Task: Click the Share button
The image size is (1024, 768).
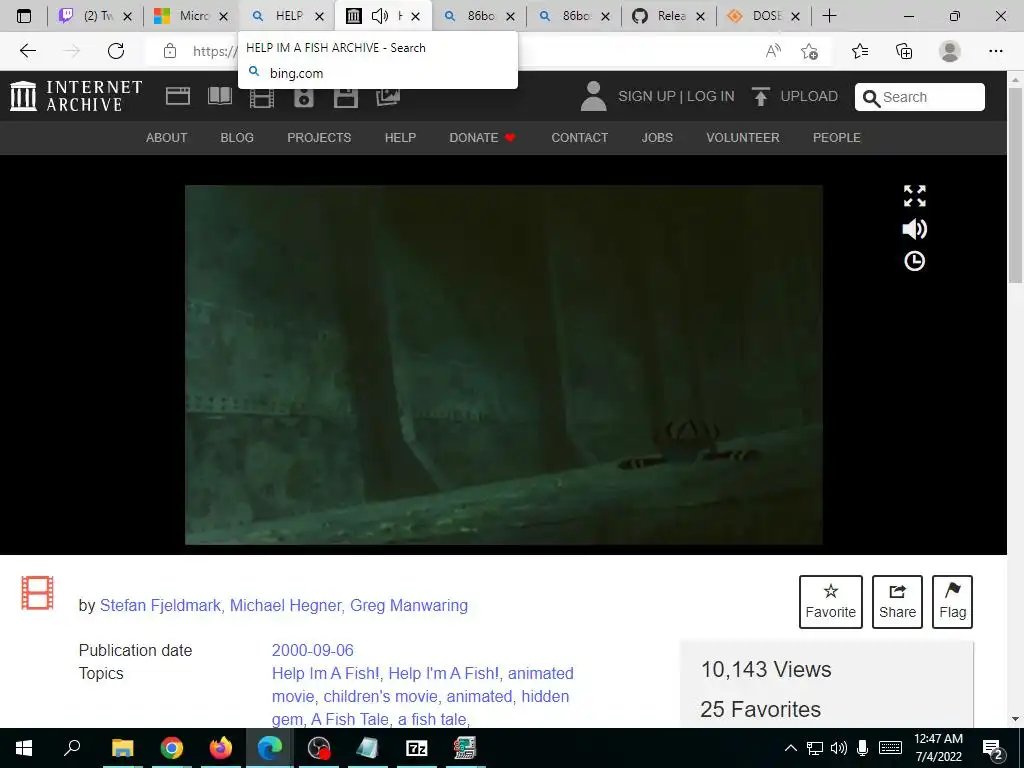Action: tap(897, 601)
